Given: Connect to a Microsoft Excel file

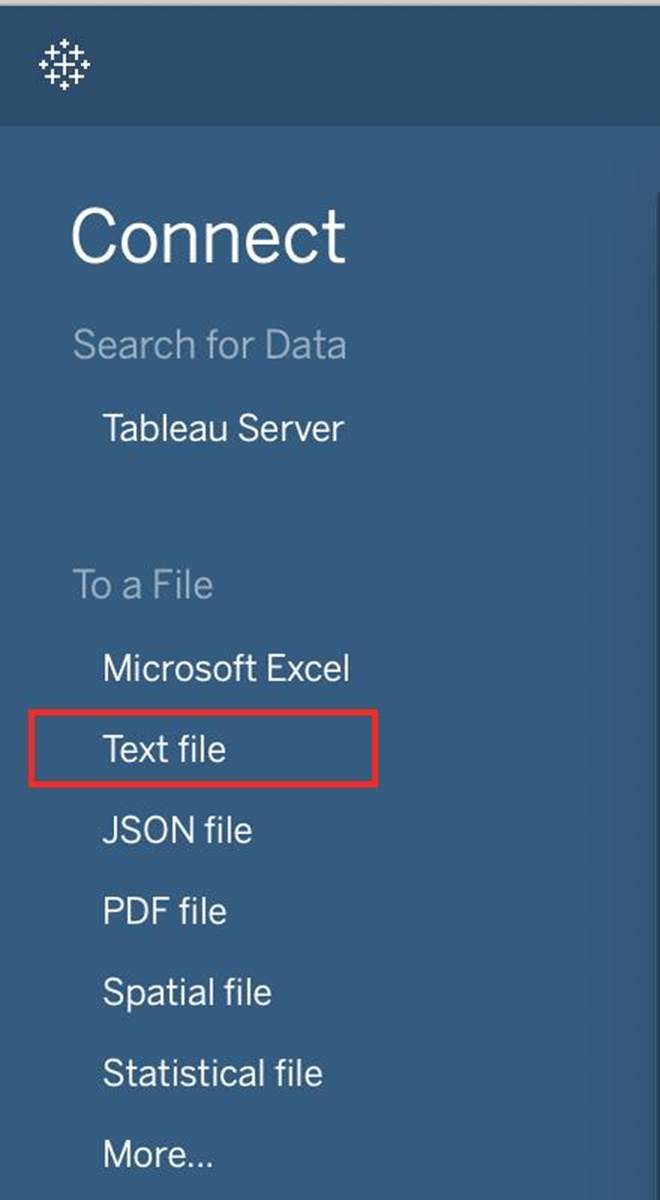Looking at the screenshot, I should (x=226, y=668).
